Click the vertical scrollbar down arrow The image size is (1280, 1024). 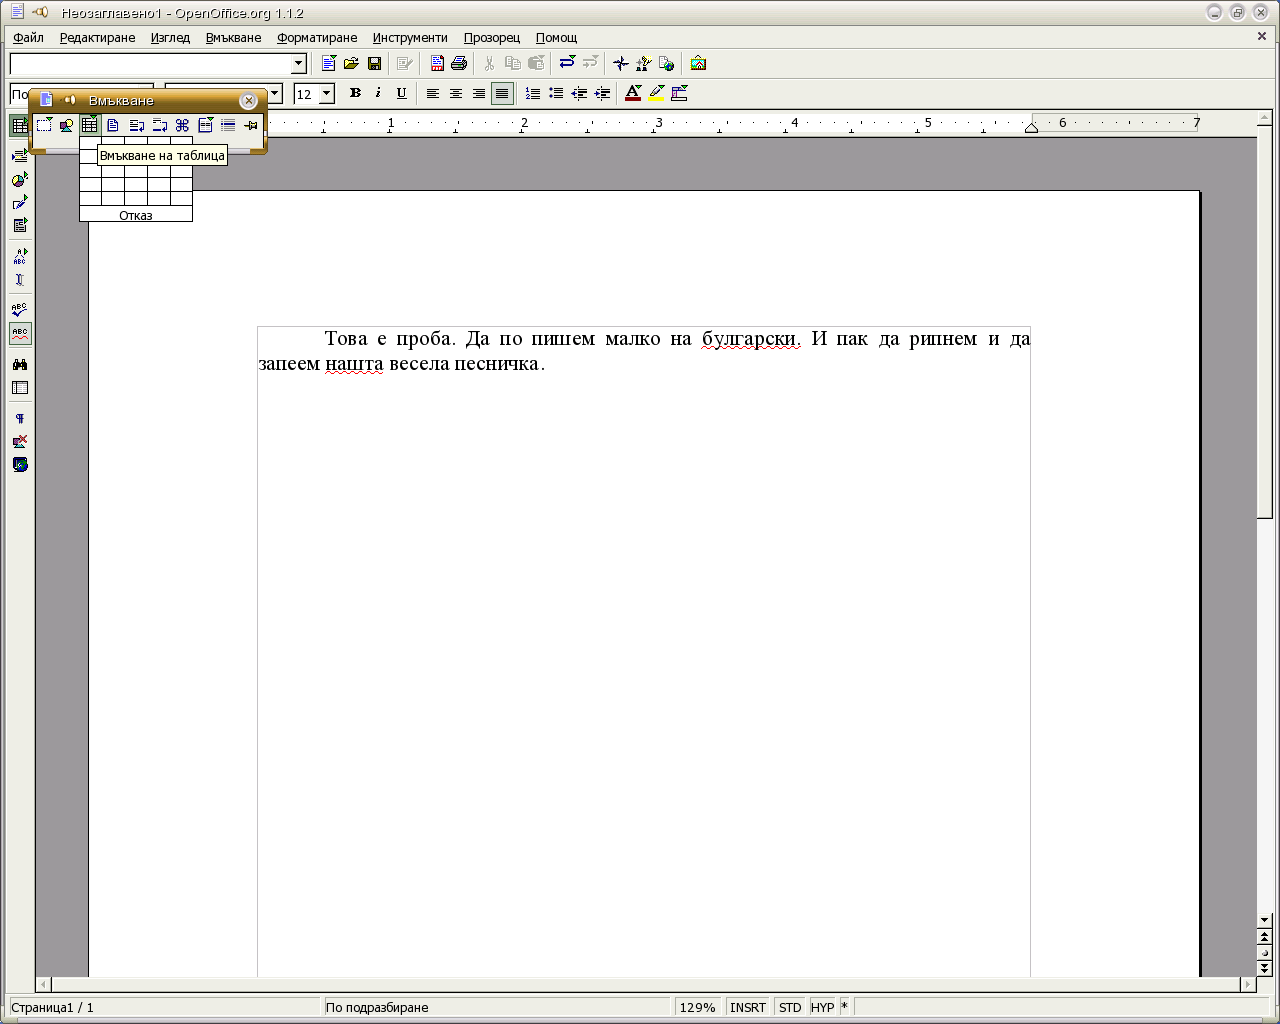click(x=1265, y=920)
